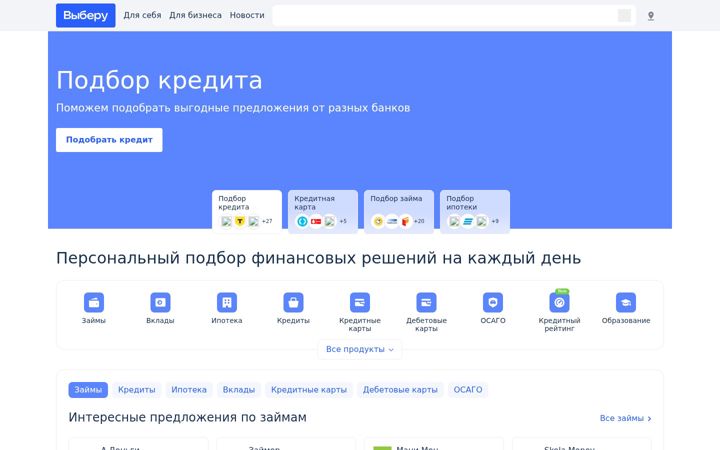Click the +5 counter in Кредитная карта card
Screen dimensions: 720x450
coord(343,221)
